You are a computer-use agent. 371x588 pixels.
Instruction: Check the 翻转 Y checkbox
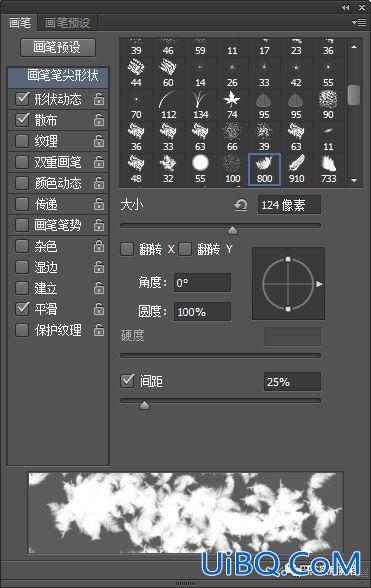[185, 249]
